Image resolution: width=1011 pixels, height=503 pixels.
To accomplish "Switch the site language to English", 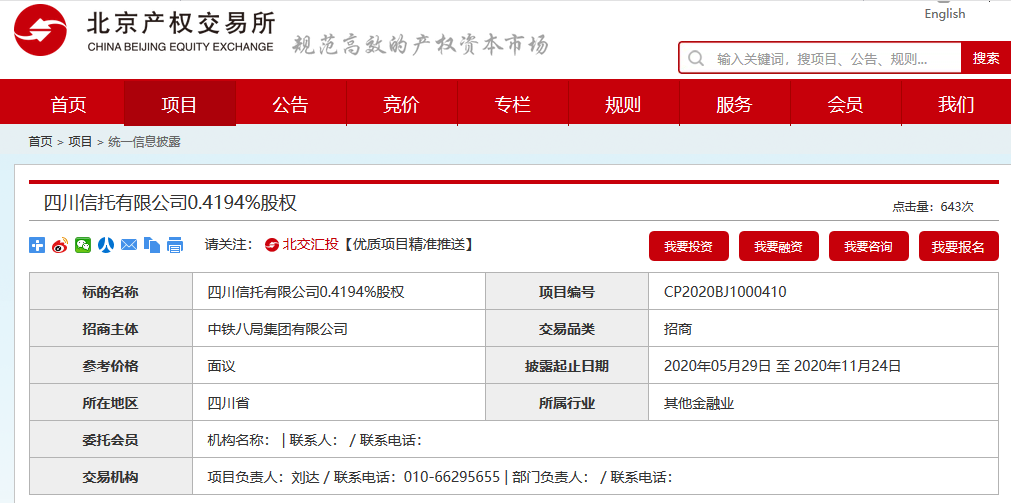I will coord(945,14).
